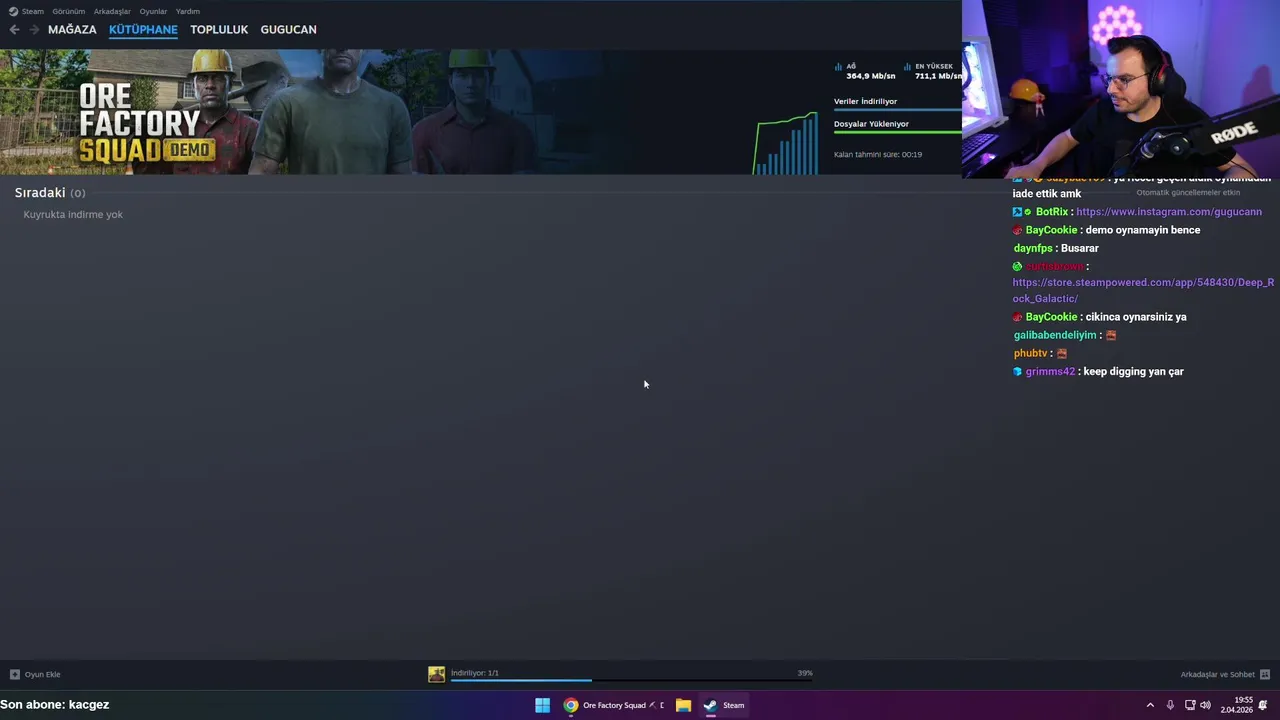
Task: Open the Deep Rock Galactic store link
Action: point(1143,291)
